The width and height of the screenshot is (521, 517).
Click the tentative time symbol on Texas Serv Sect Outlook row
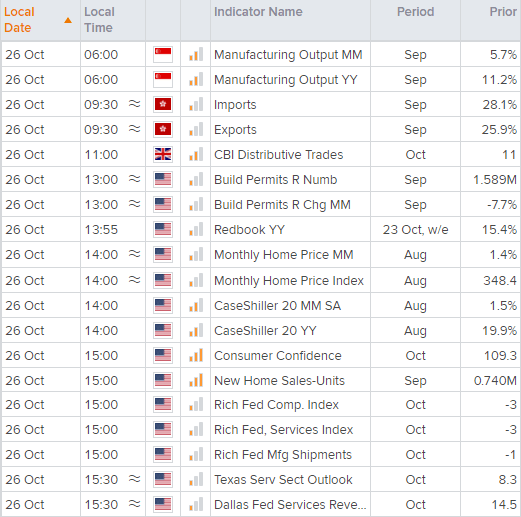pos(134,479)
